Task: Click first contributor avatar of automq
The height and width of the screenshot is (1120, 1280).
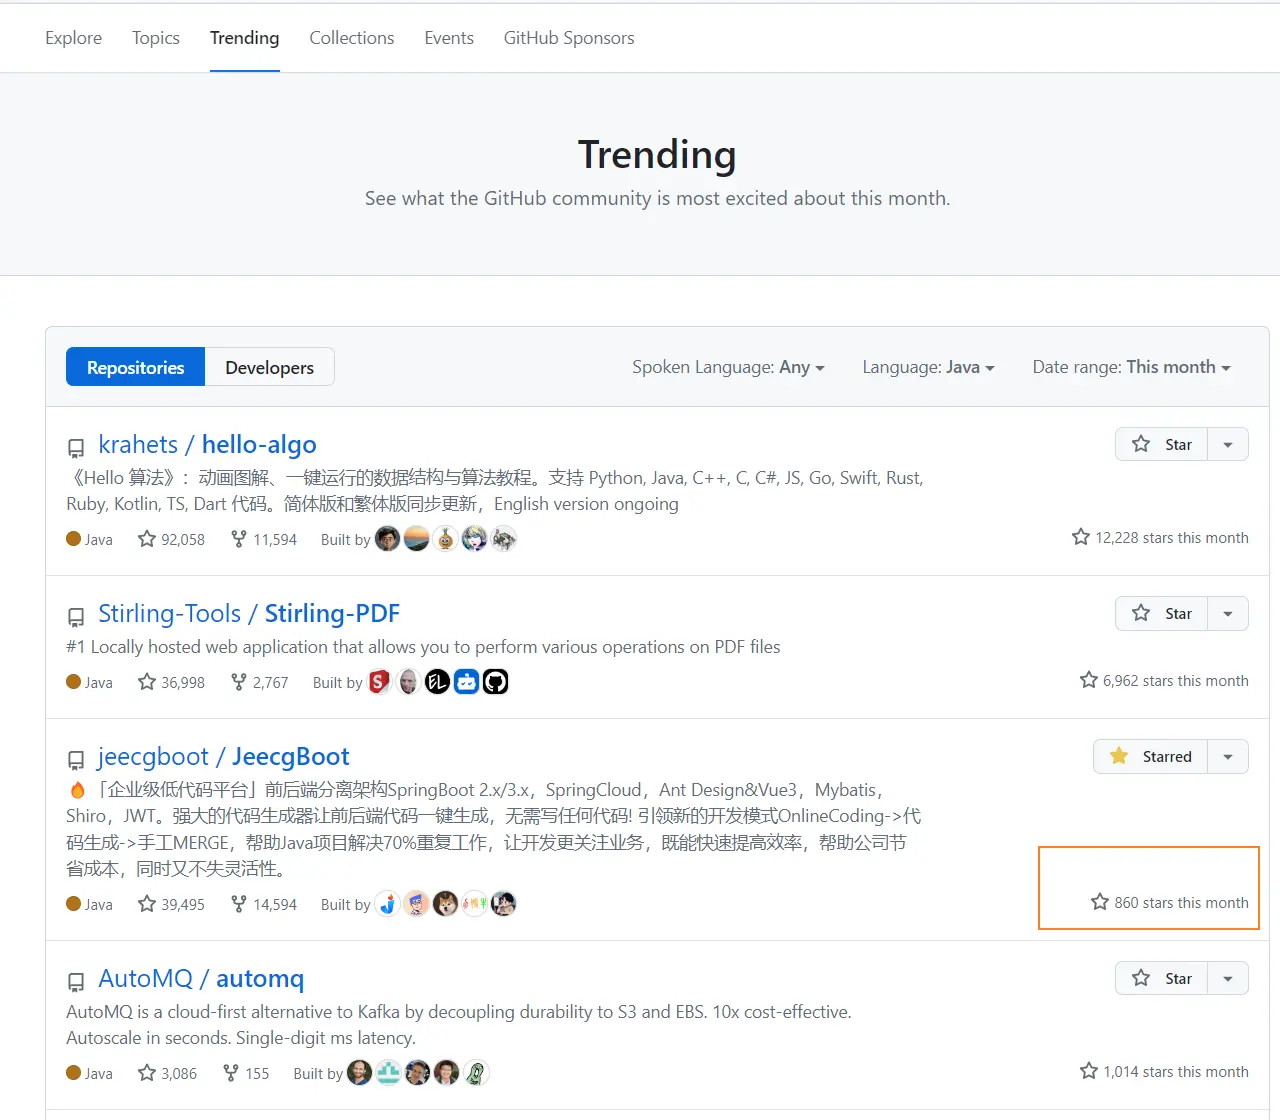Action: 360,1073
